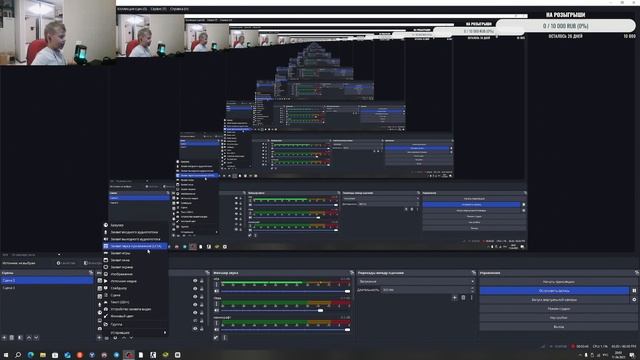Pop out the Scenes dock panel

pos(91,273)
